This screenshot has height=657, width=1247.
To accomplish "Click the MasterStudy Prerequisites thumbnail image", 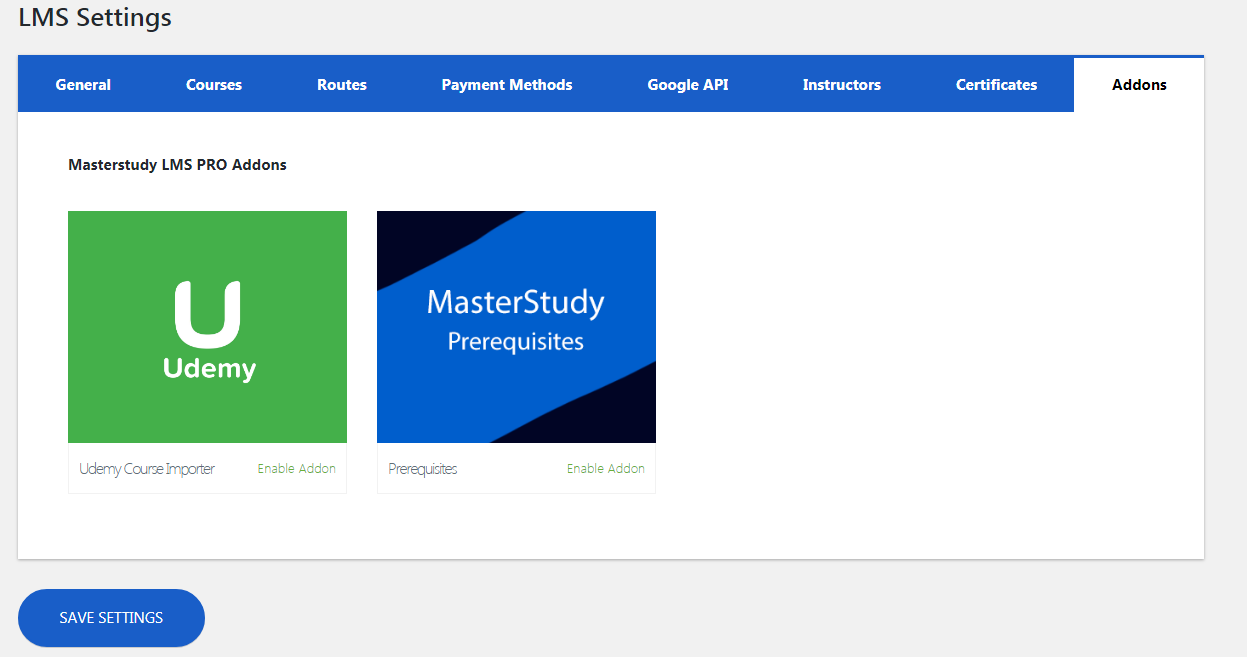I will [x=516, y=327].
